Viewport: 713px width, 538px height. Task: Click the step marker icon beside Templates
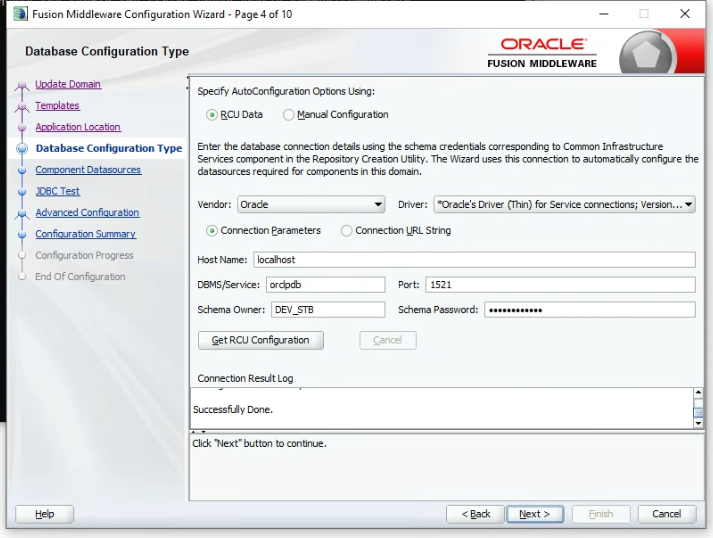[21, 107]
